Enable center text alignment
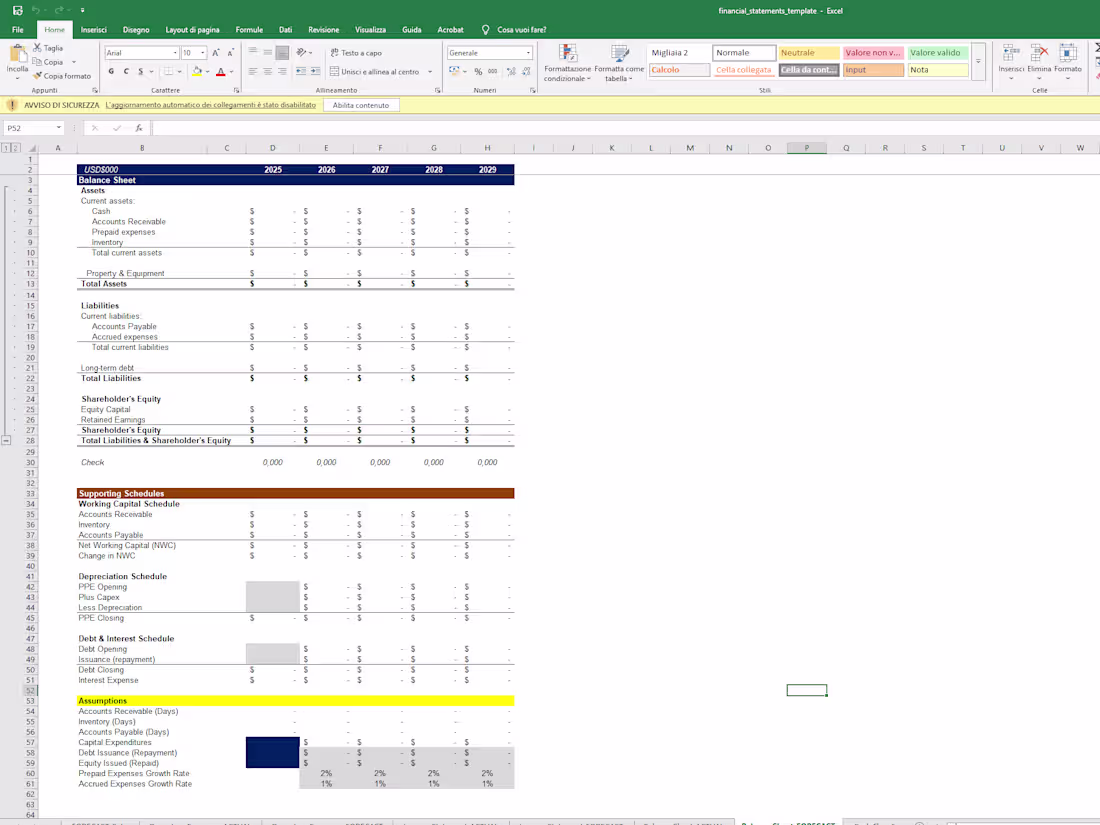 [266, 71]
